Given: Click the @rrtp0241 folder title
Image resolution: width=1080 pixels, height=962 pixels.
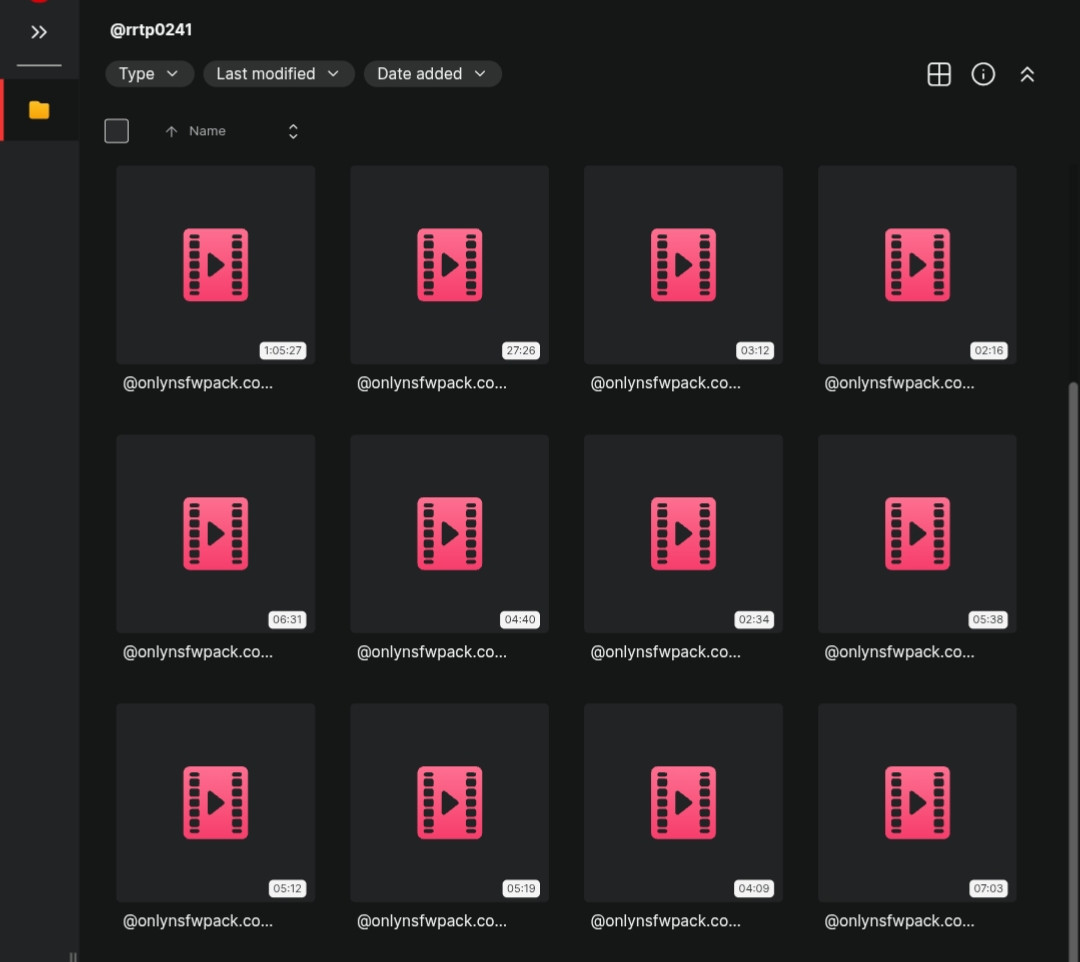Looking at the screenshot, I should pos(151,30).
